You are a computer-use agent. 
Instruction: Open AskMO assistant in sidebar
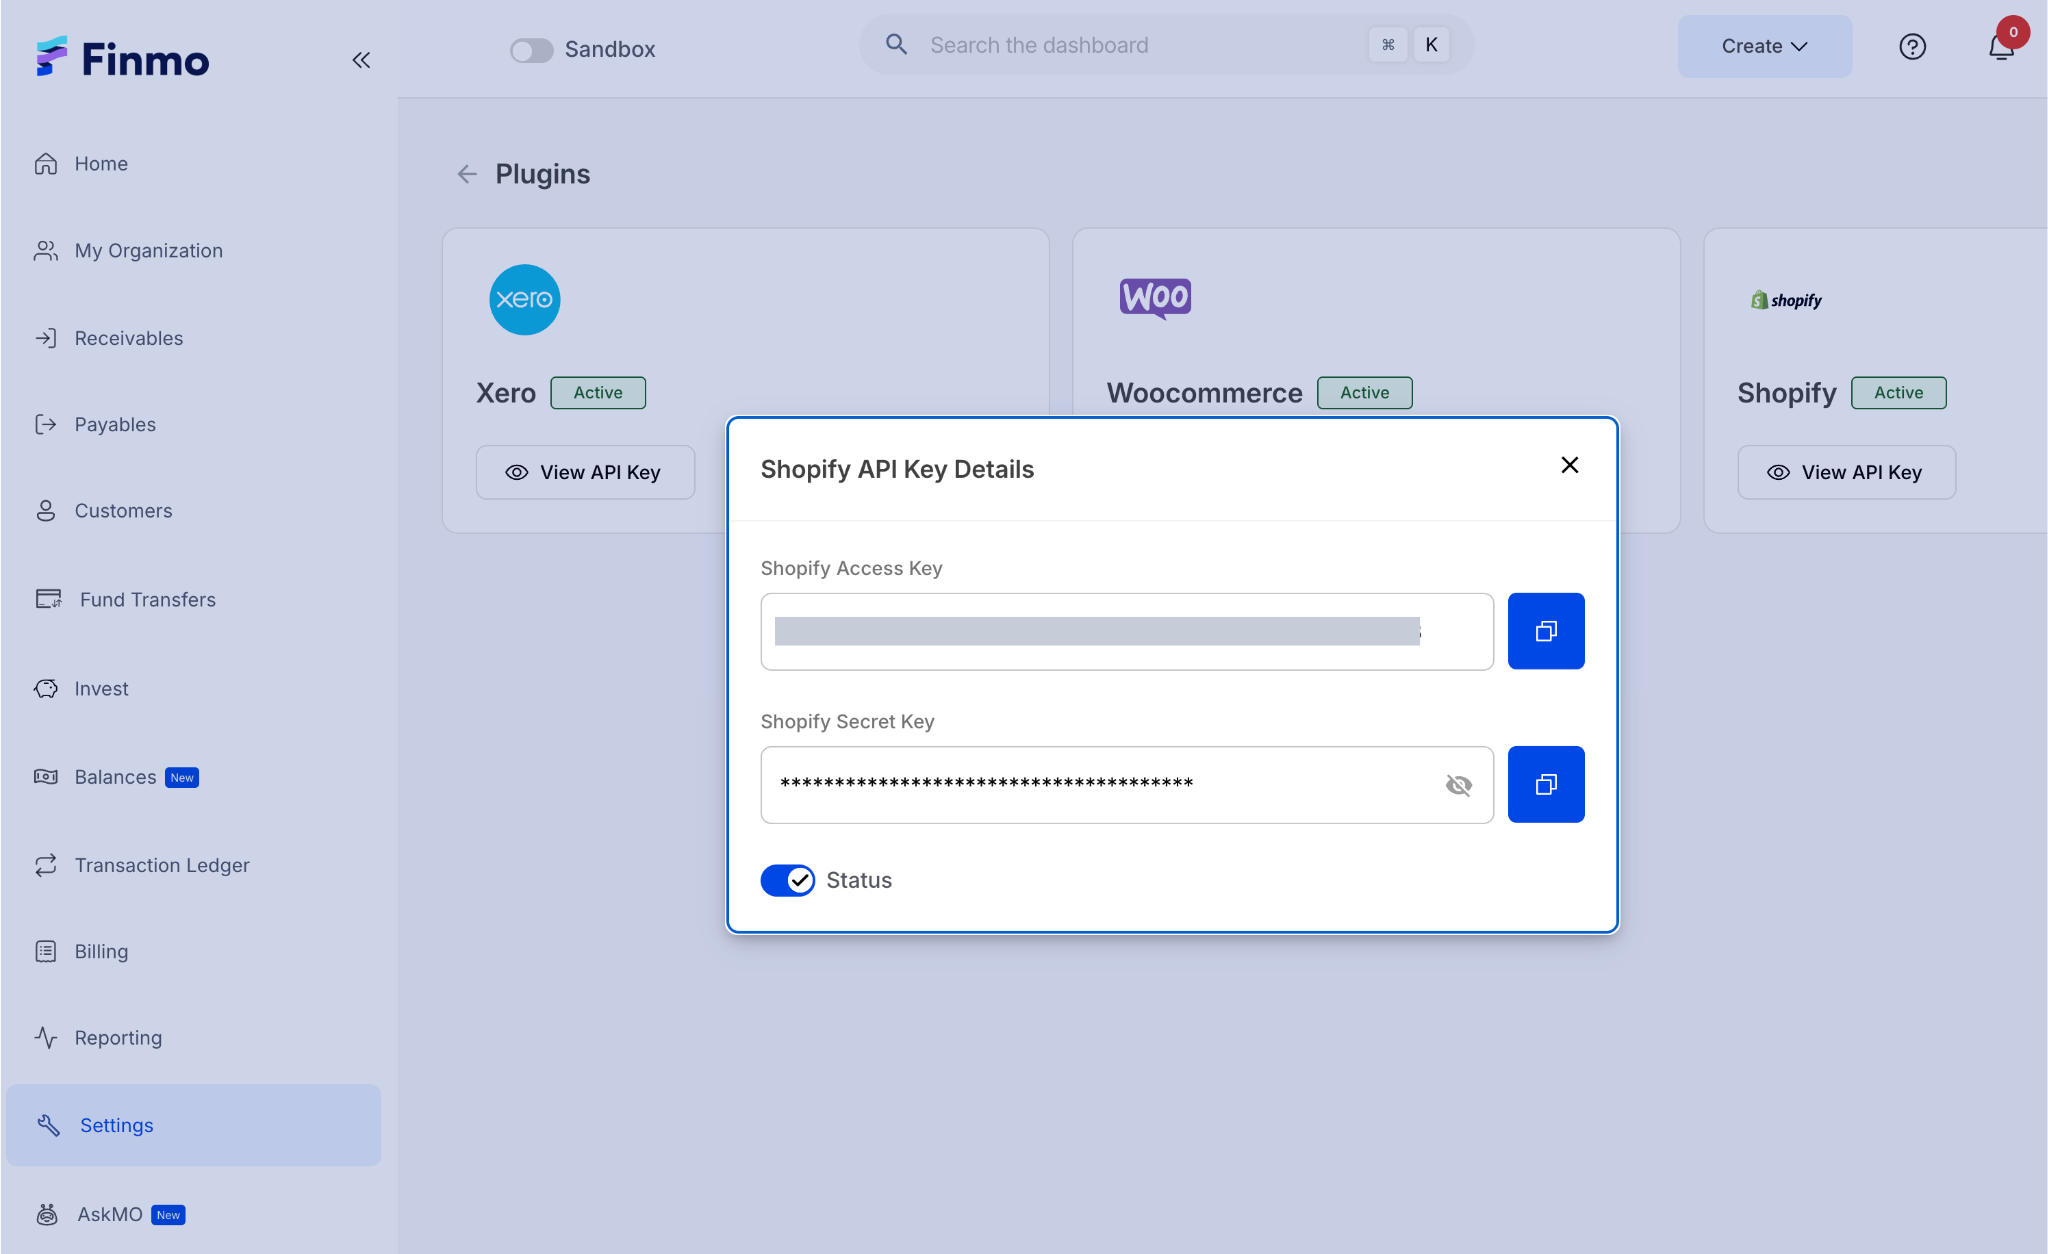click(193, 1214)
